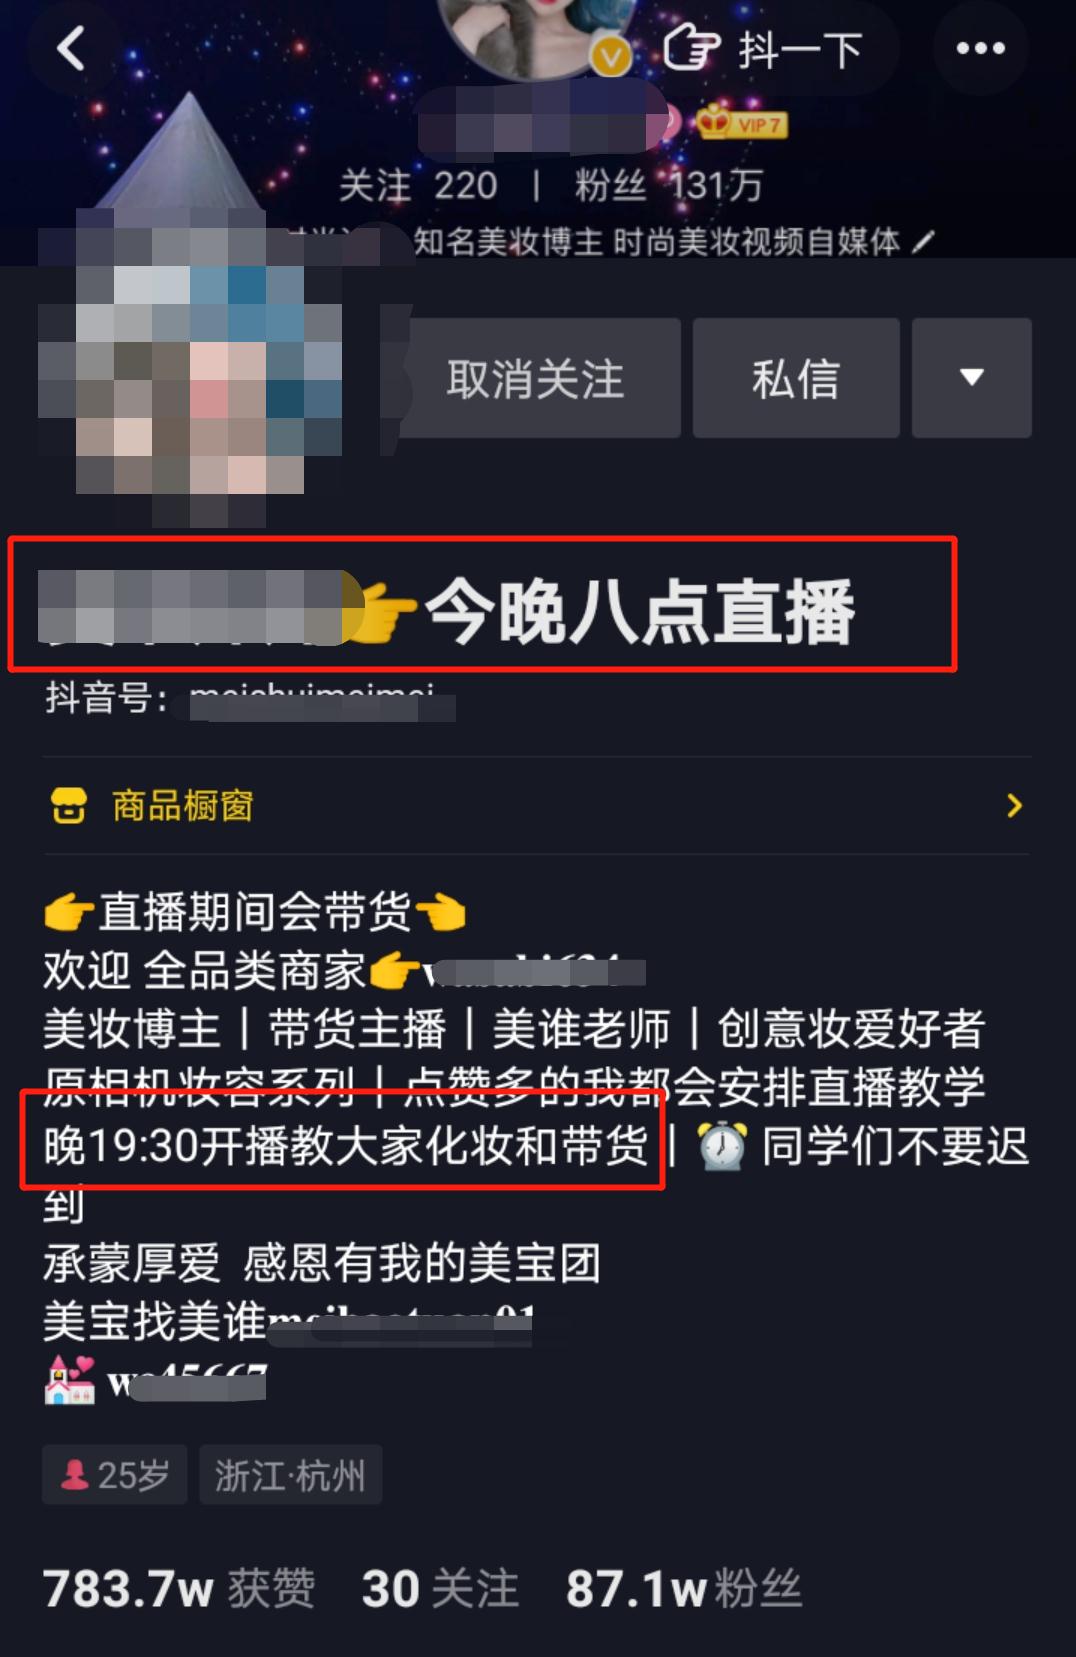
Task: Tap the 商品橱窗 shop icon
Action: click(69, 805)
